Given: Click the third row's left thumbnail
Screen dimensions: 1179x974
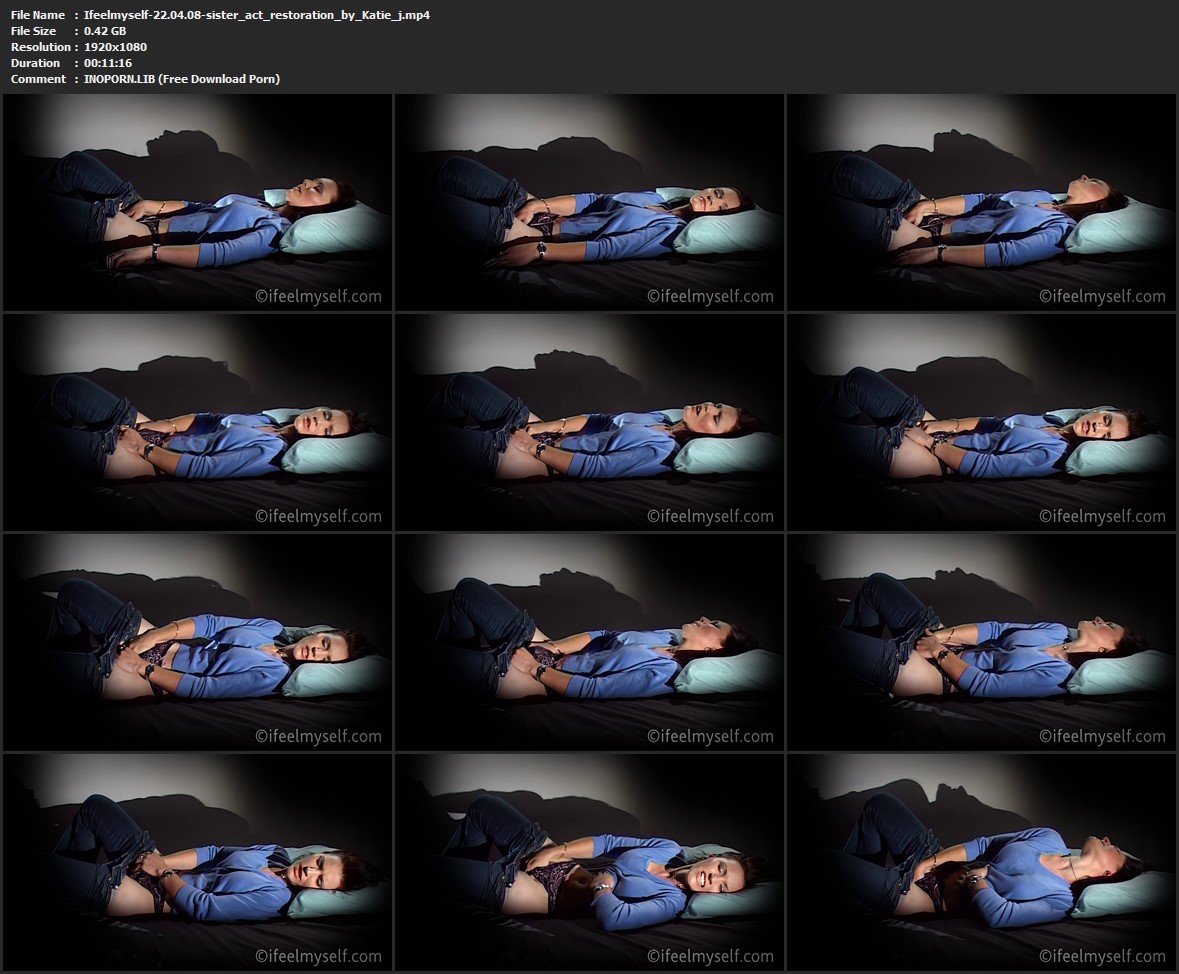Looking at the screenshot, I should (x=197, y=642).
